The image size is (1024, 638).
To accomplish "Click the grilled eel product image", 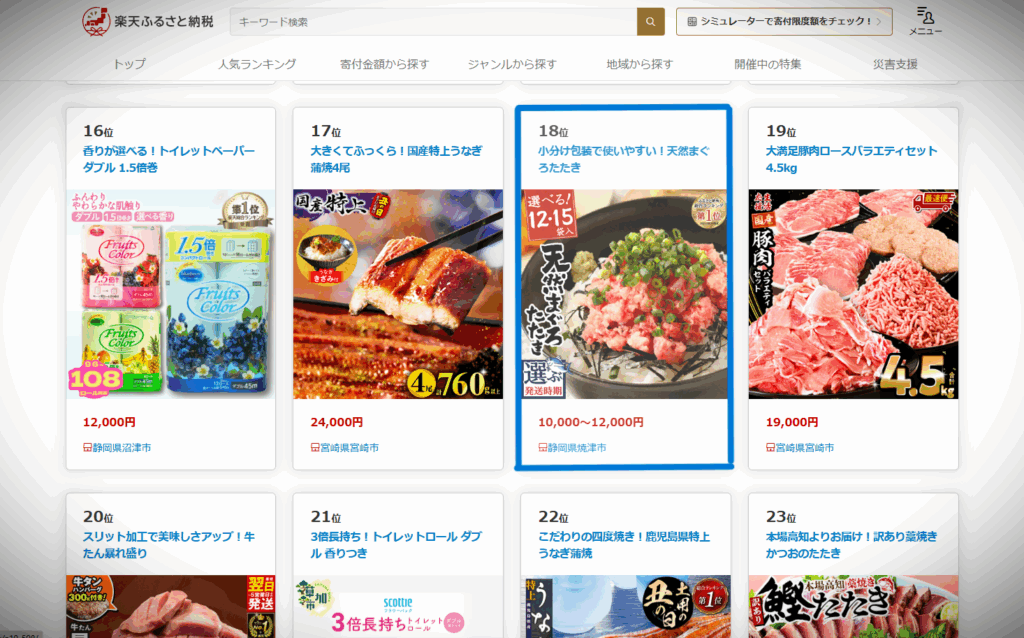I will 398,295.
